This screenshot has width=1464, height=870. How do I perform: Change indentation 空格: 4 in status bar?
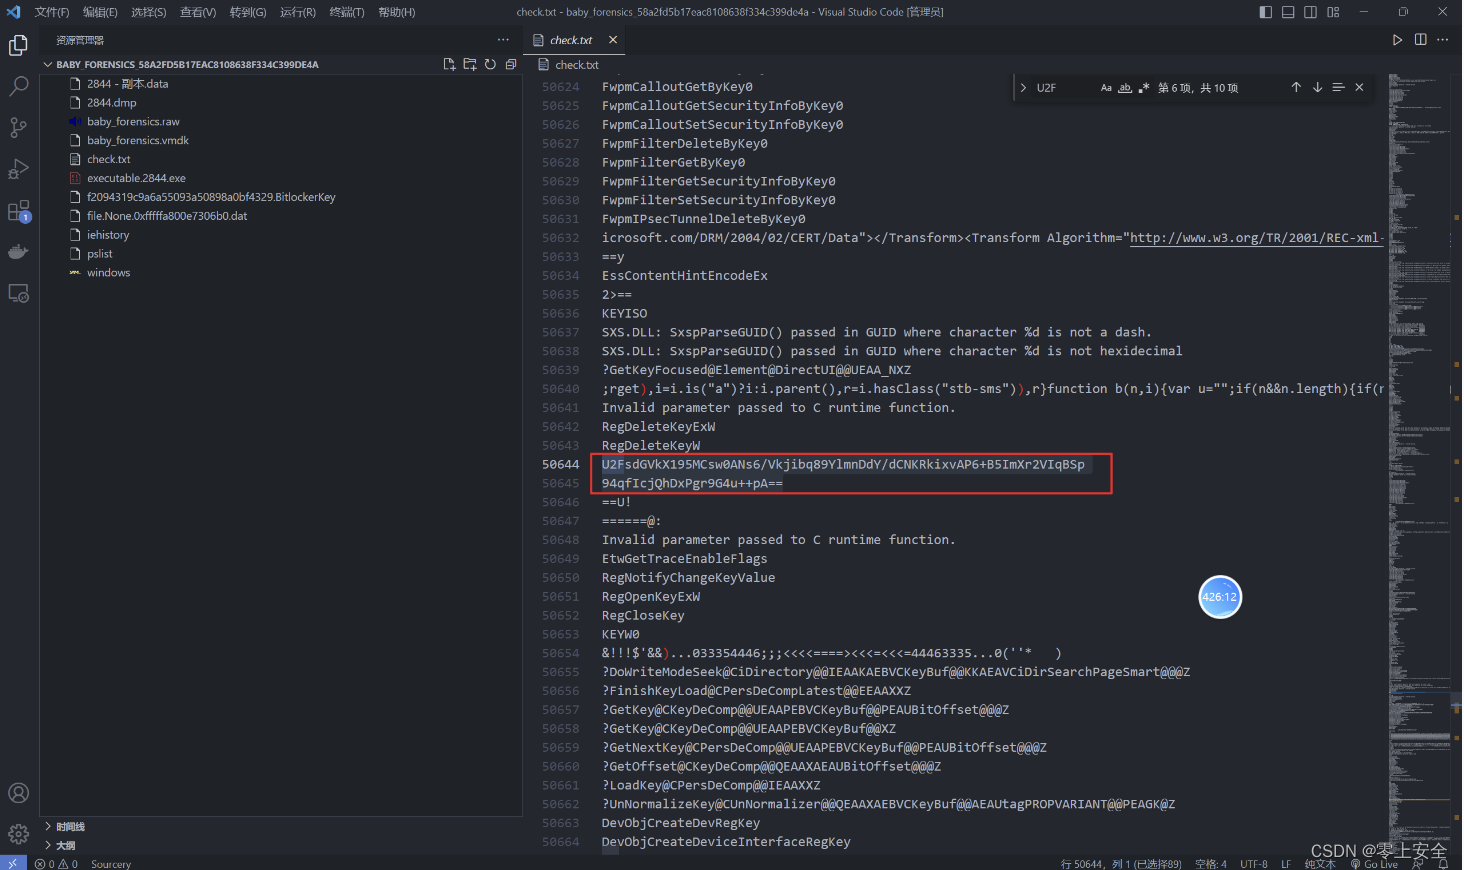tap(1211, 864)
